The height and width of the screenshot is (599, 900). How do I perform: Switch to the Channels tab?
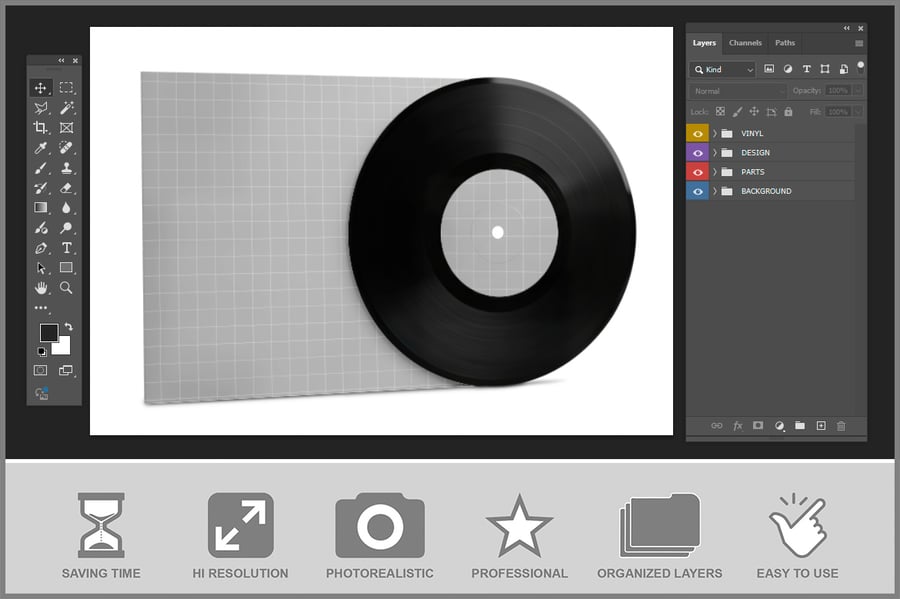(x=745, y=43)
